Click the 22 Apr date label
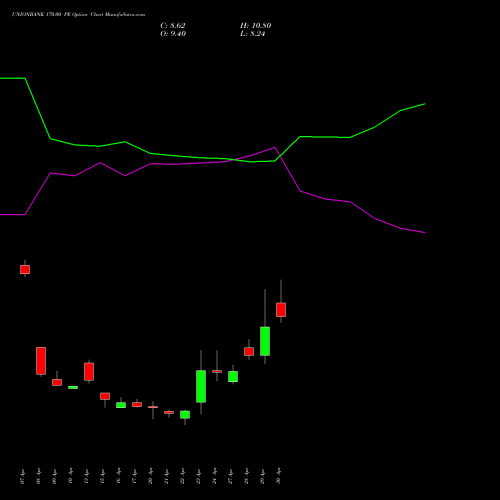 (x=182, y=476)
